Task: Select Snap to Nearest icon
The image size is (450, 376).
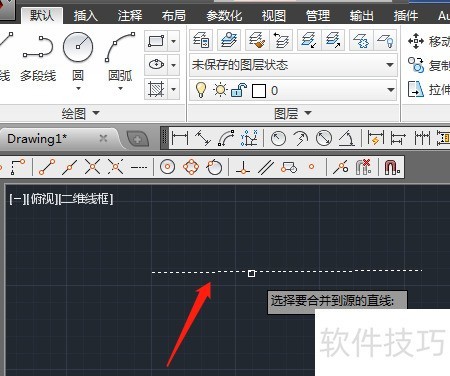Action: [341, 167]
